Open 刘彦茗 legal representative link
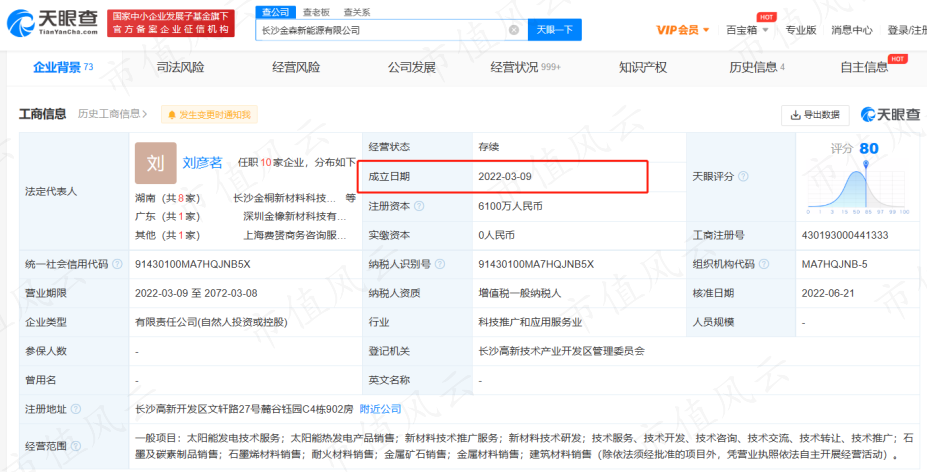927x472 pixels. [203, 162]
